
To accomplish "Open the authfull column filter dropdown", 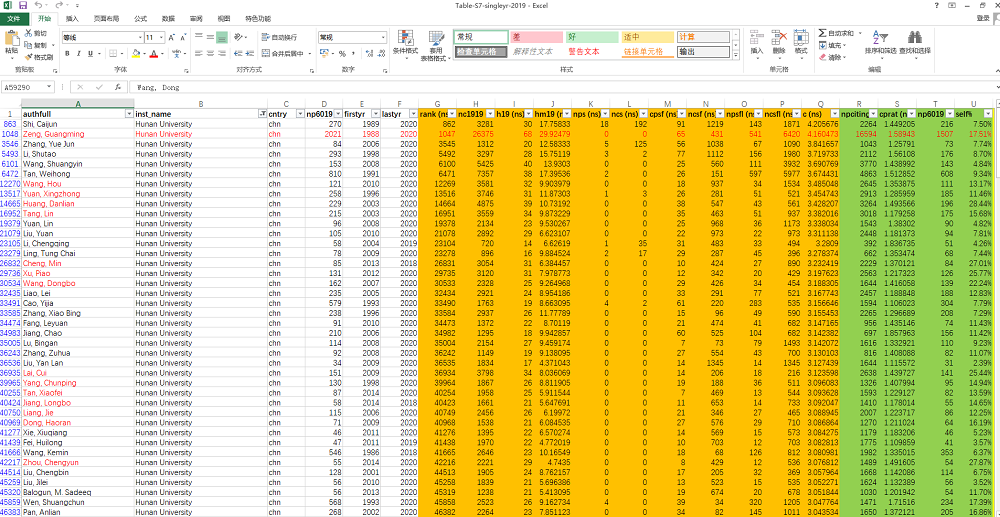I will (x=127, y=115).
